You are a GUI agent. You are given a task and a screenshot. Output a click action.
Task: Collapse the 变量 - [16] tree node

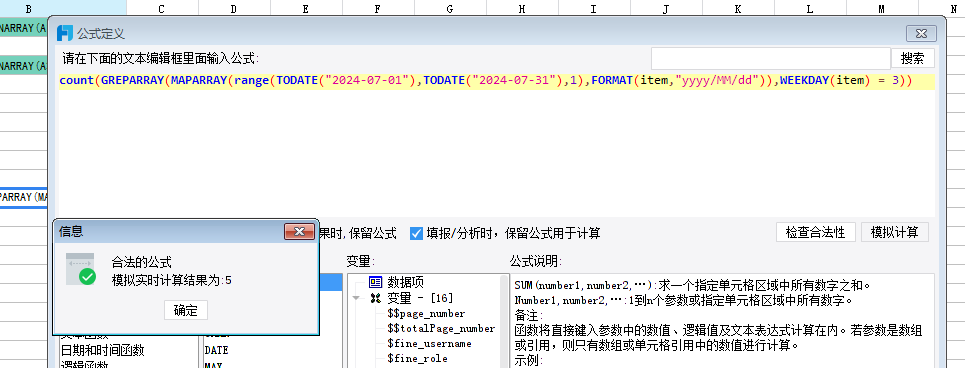pyautogui.click(x=356, y=298)
